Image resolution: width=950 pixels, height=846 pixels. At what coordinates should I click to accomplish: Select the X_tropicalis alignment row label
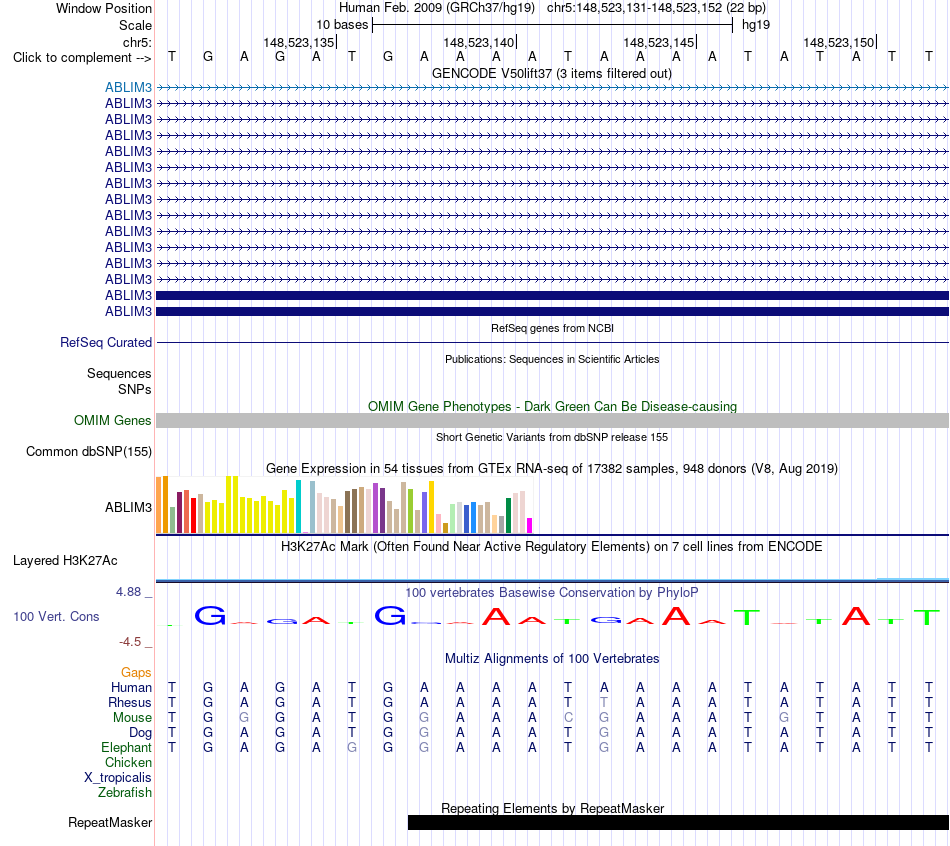coord(118,778)
